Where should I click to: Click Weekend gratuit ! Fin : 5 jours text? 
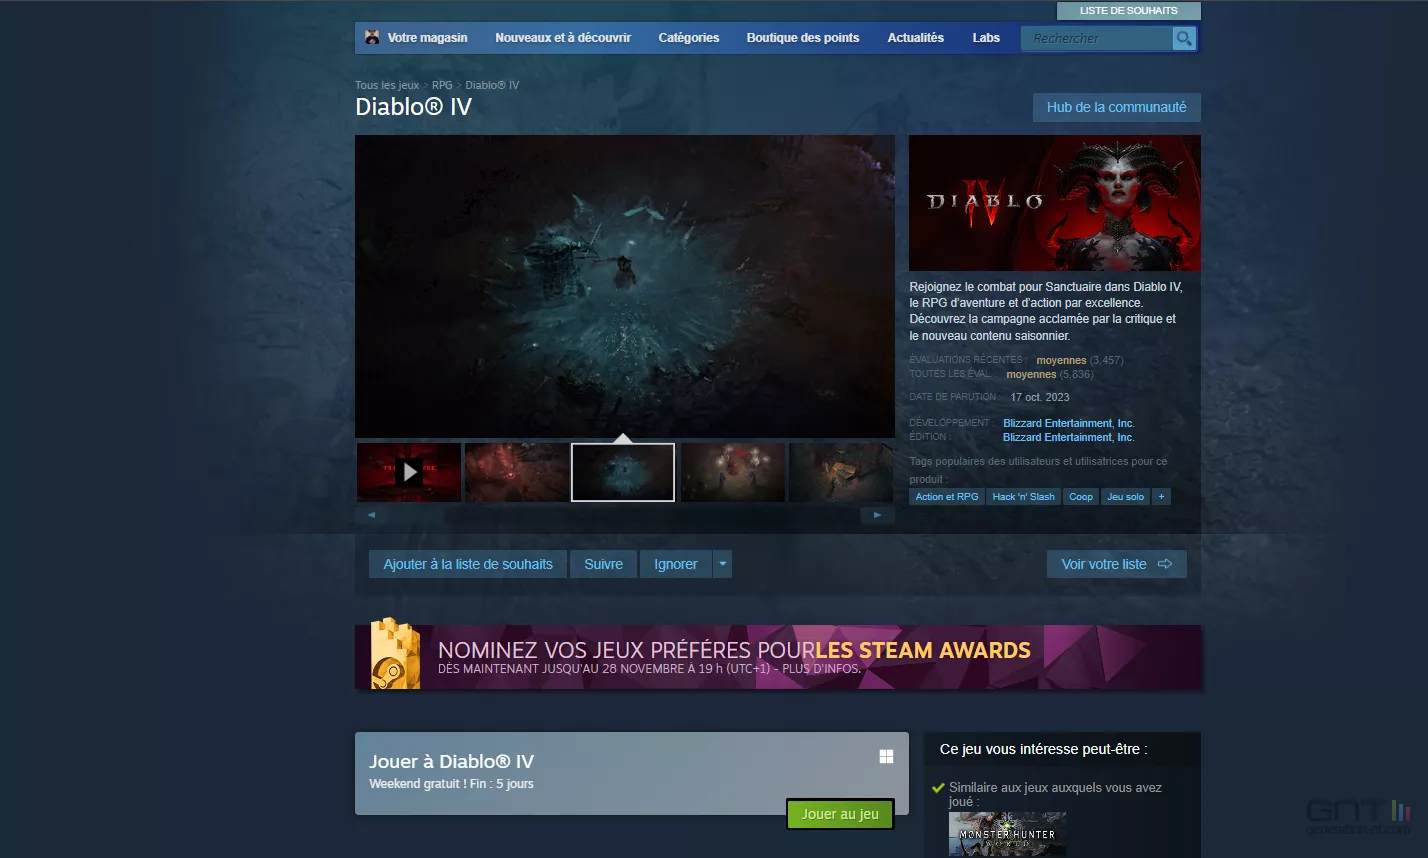tap(451, 784)
